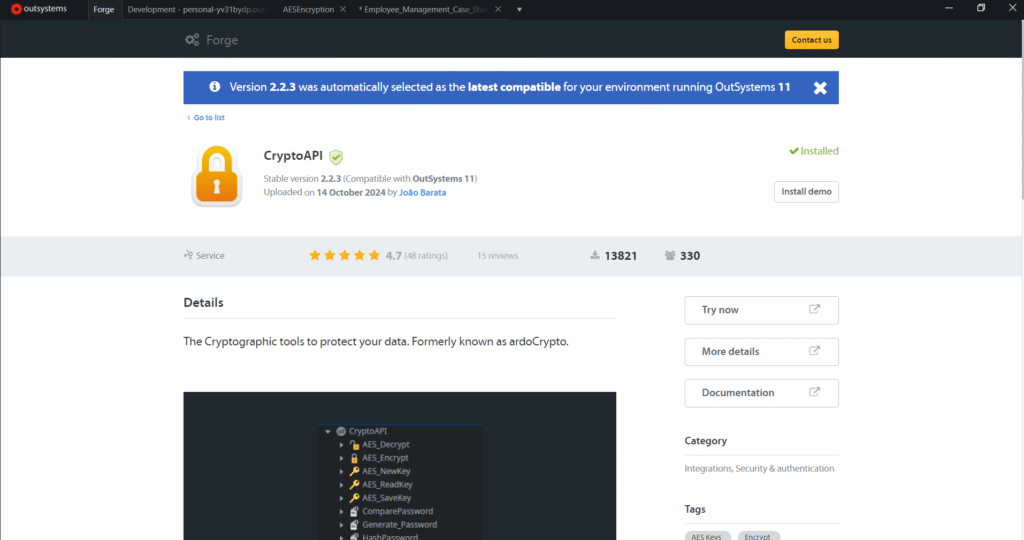Image resolution: width=1024 pixels, height=540 pixels.
Task: Click the Details section heading
Action: pyautogui.click(x=203, y=302)
